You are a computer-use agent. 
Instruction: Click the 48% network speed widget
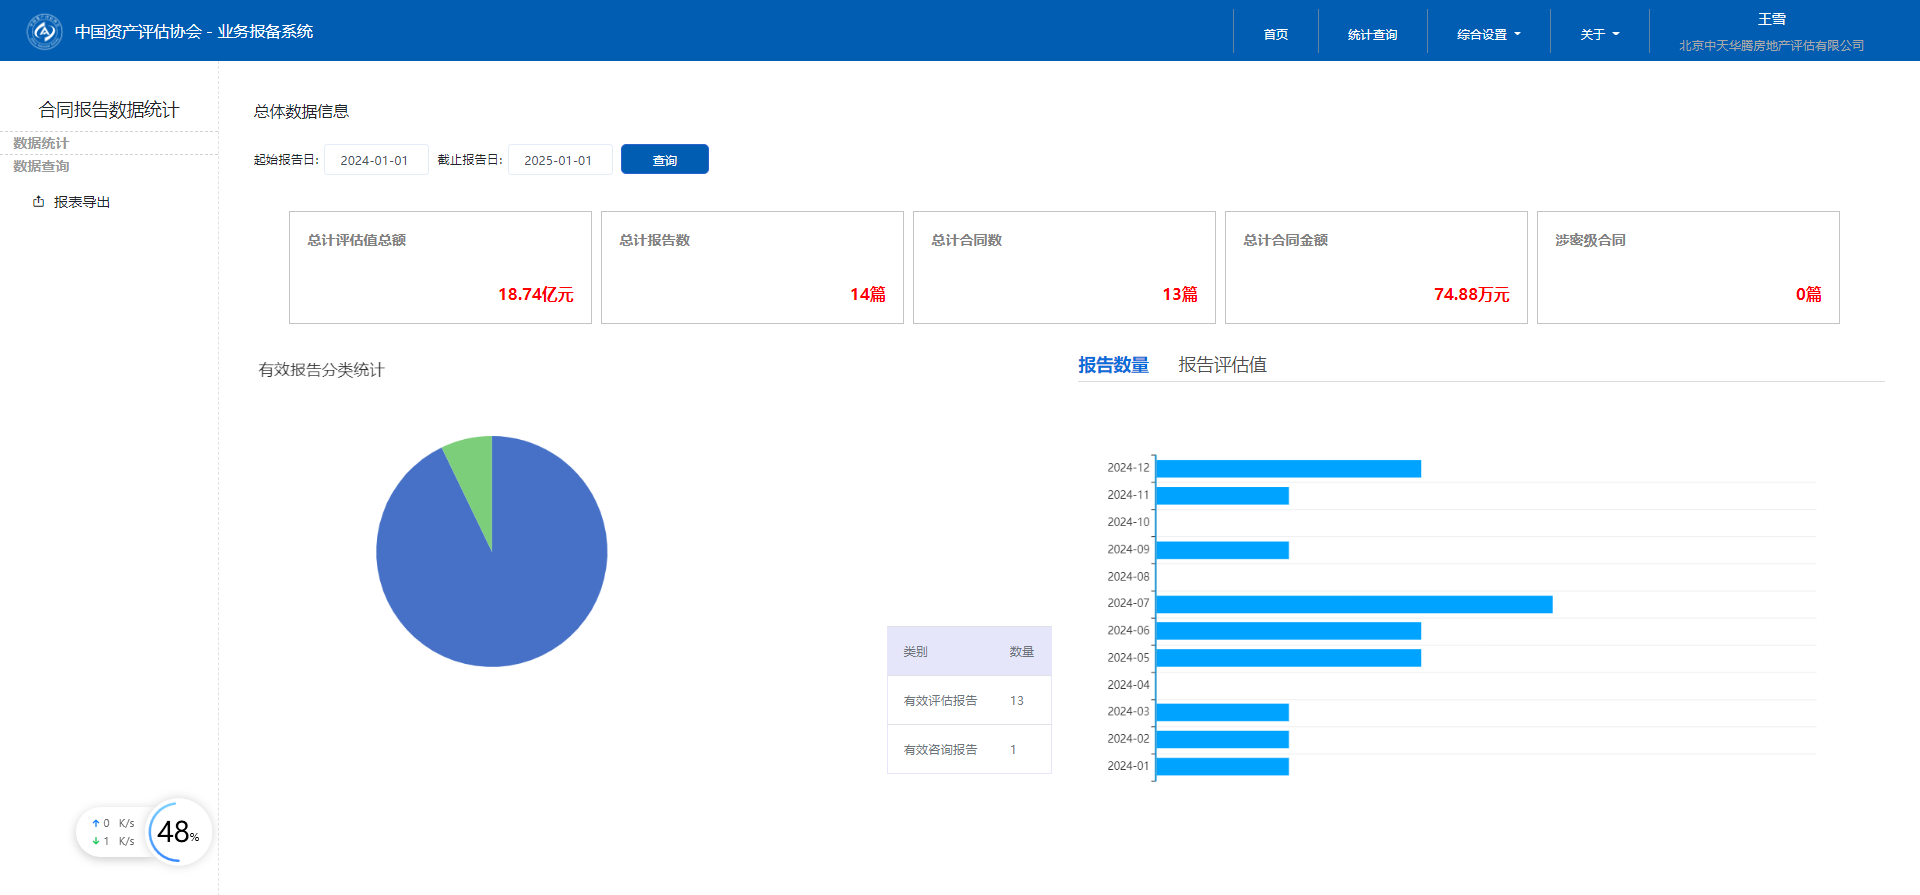point(178,832)
